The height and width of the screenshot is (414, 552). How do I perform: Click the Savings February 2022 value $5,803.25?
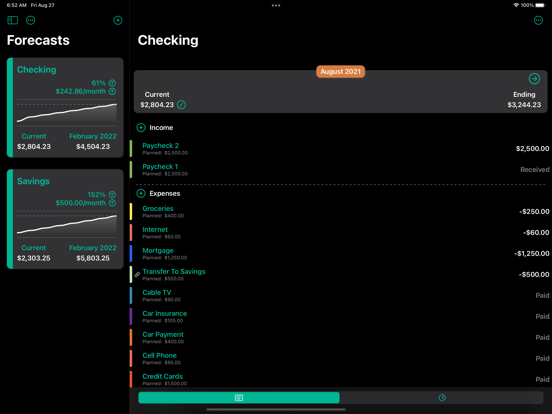click(93, 258)
